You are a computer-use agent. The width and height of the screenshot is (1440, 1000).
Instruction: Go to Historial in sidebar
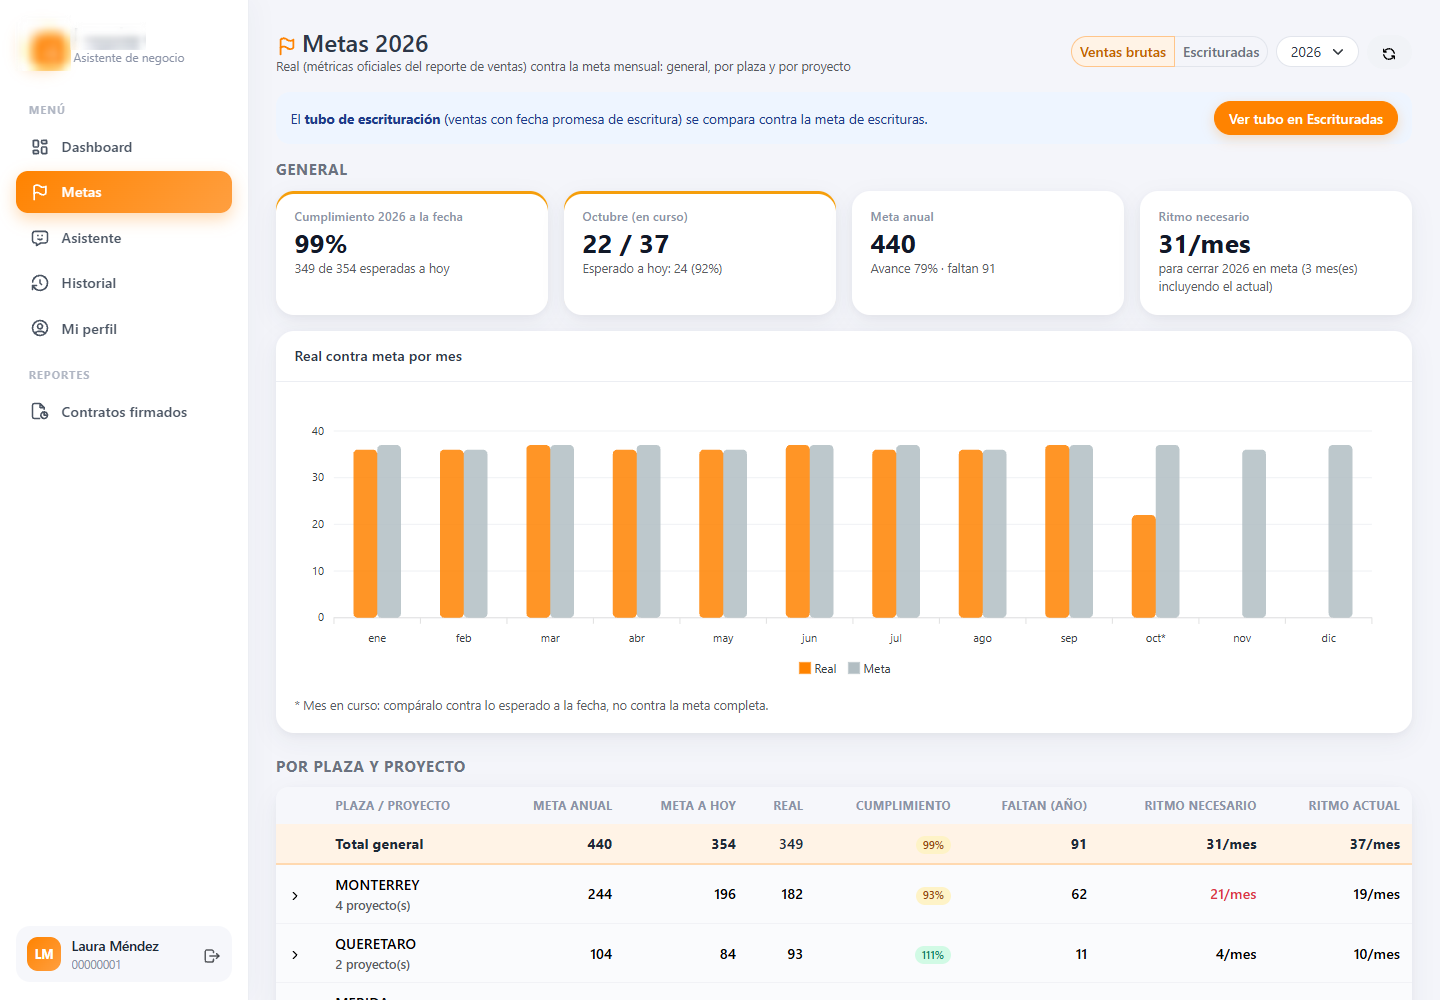[124, 283]
